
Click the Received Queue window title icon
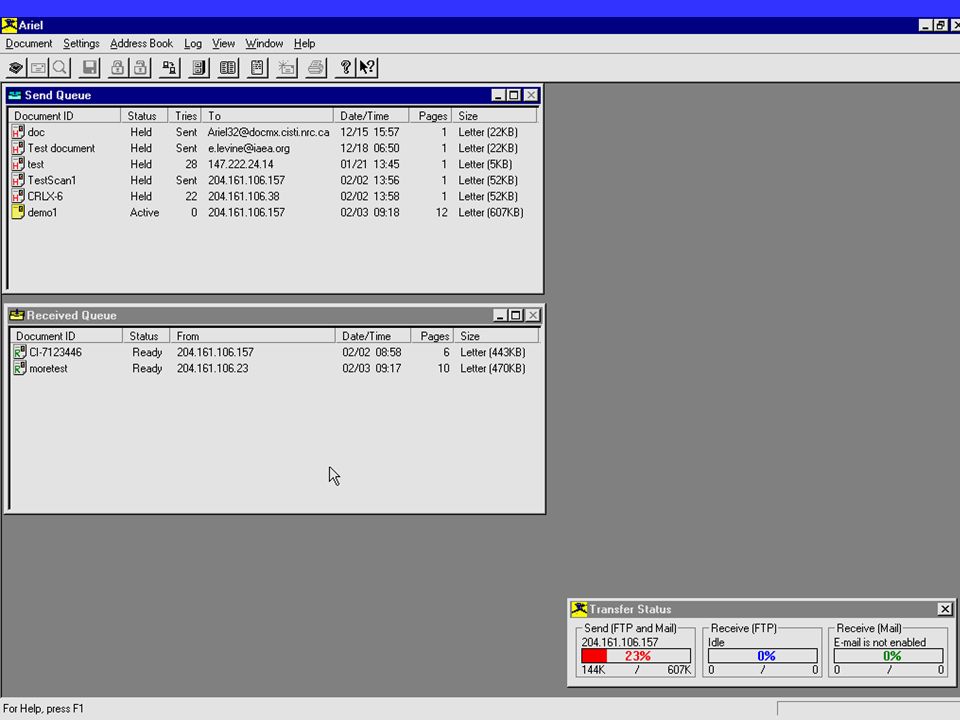tap(17, 315)
